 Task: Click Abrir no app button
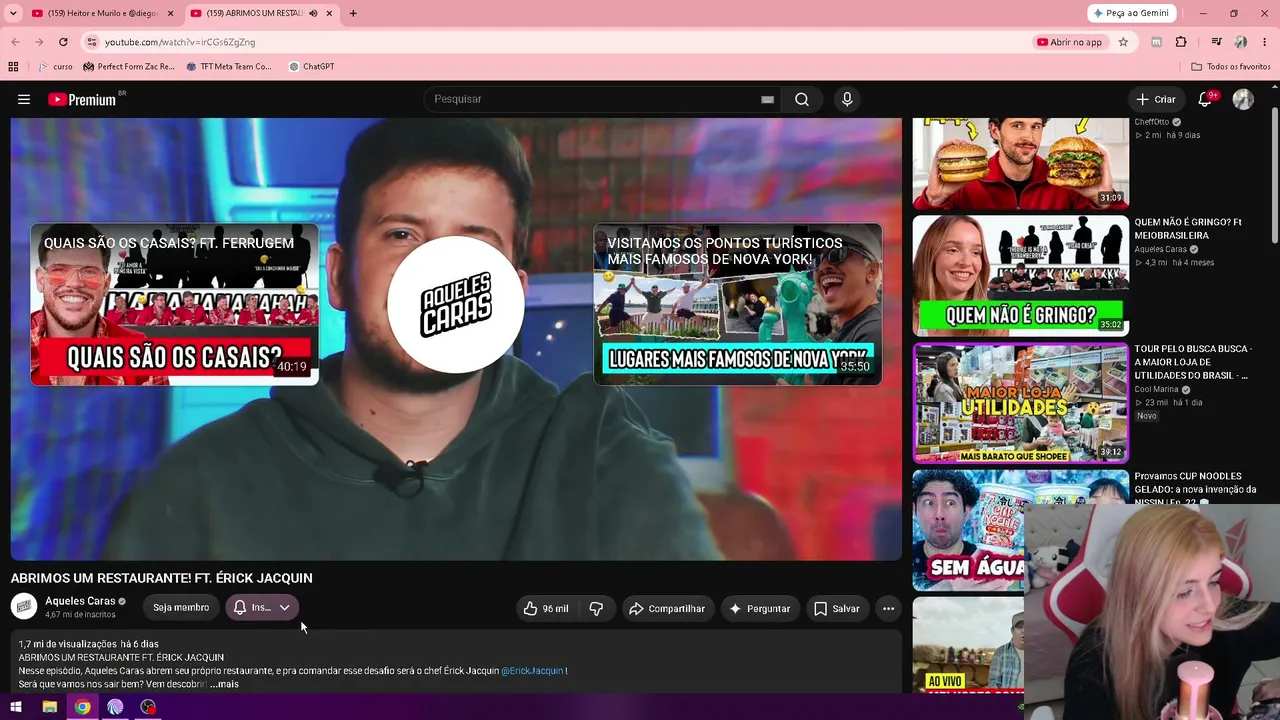1070,42
